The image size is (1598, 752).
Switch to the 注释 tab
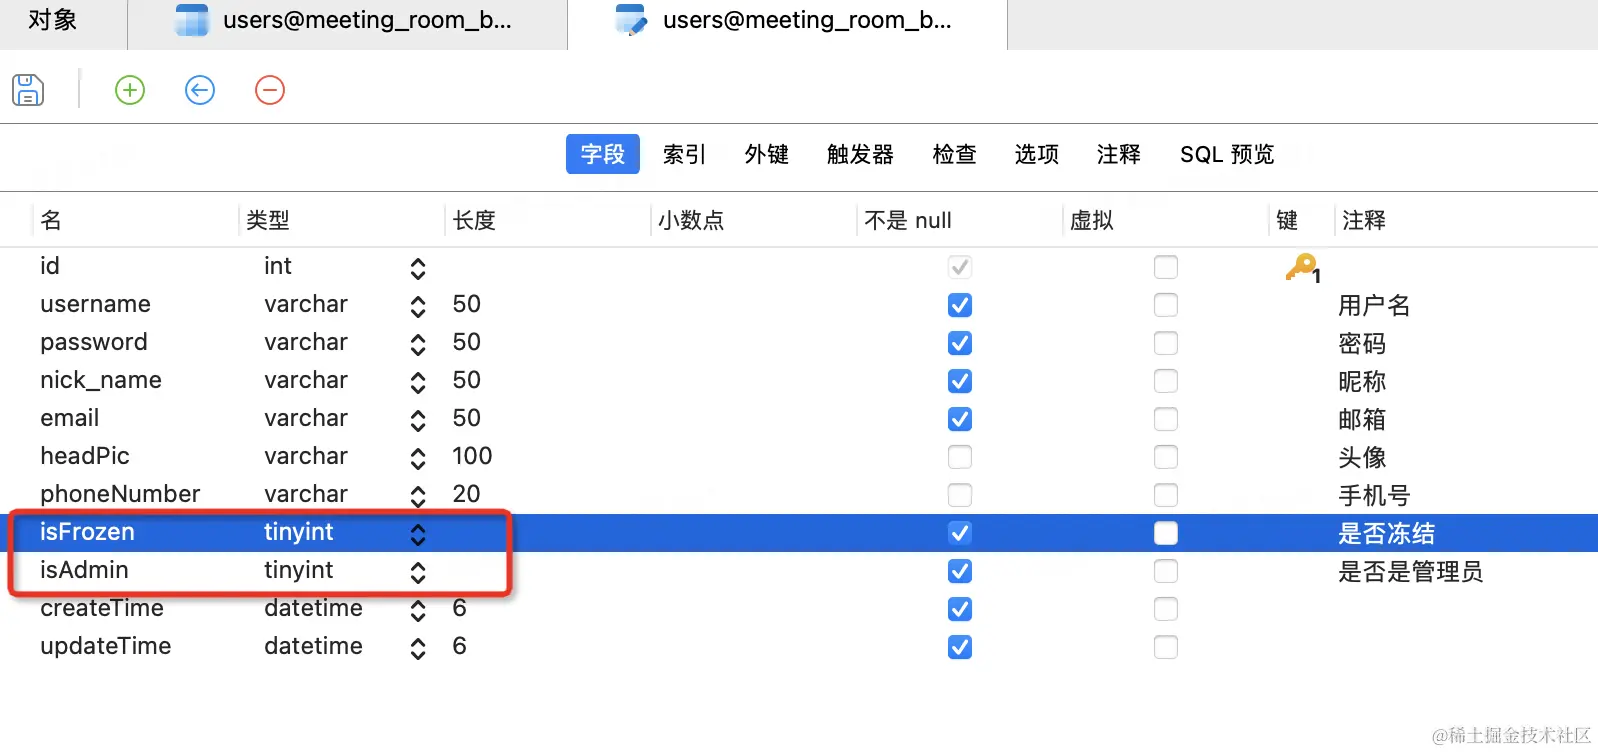(x=1119, y=154)
